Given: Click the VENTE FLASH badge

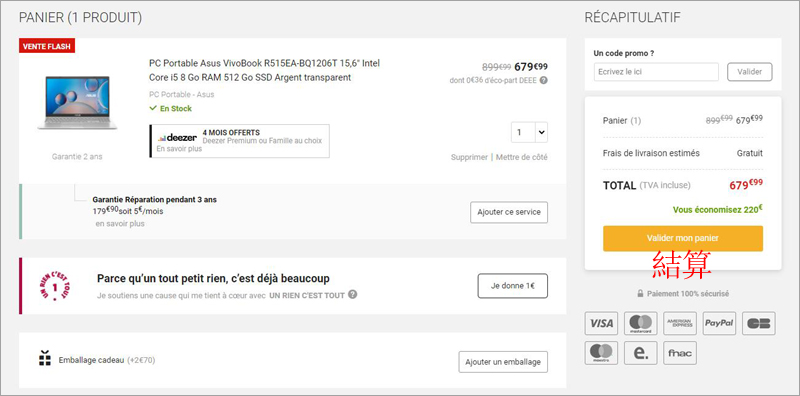Looking at the screenshot, I should [x=47, y=46].
